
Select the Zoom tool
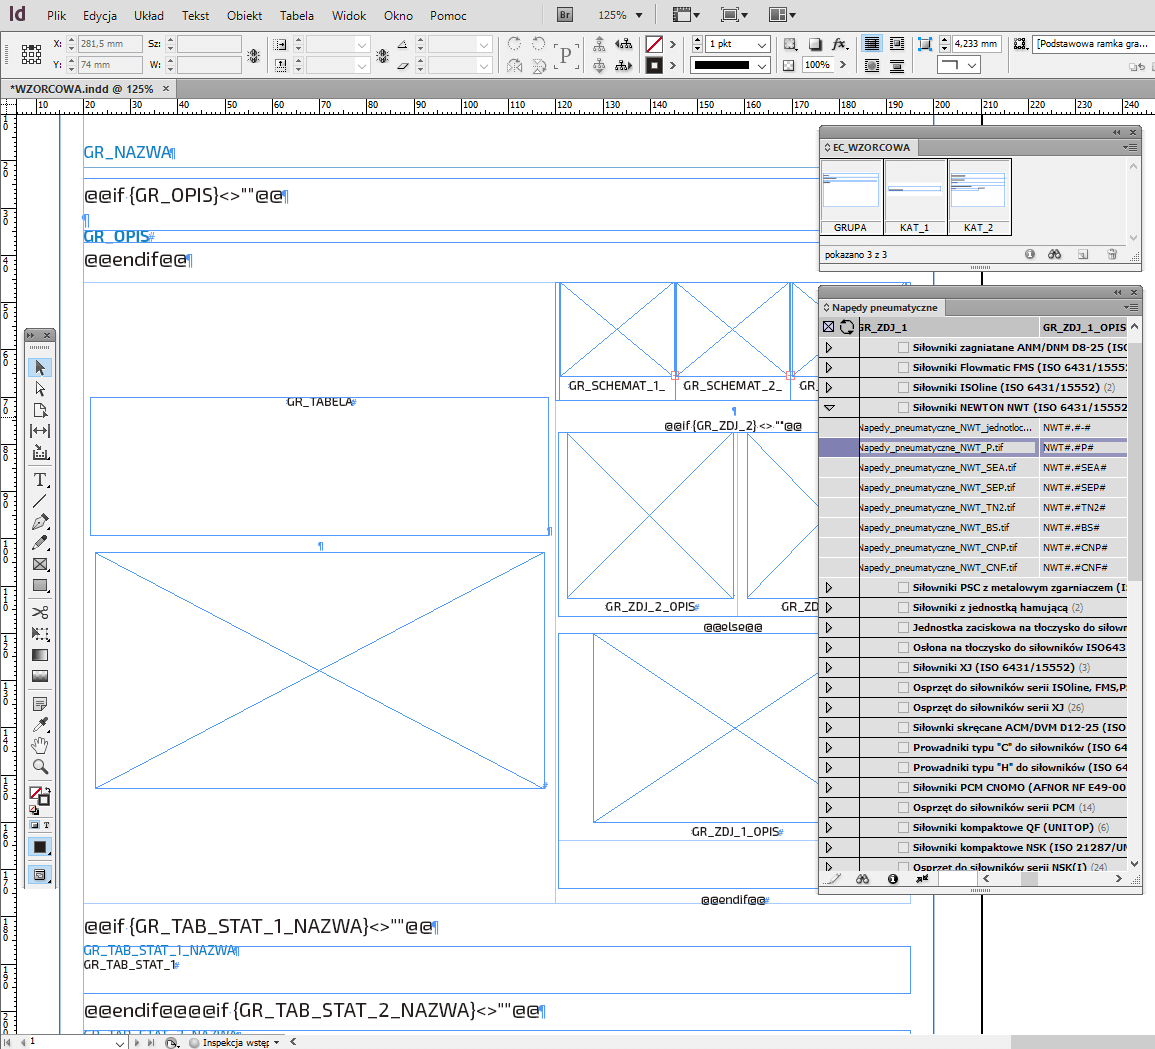tap(40, 767)
